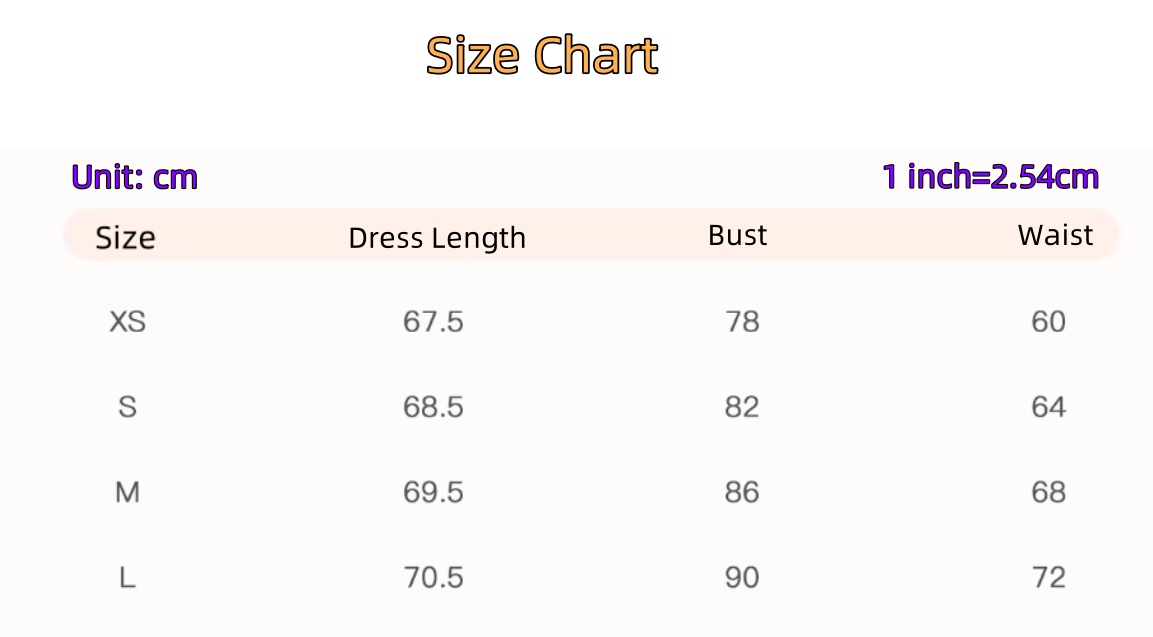Select the Dress Length column header
The width and height of the screenshot is (1153, 637).
[x=437, y=238]
